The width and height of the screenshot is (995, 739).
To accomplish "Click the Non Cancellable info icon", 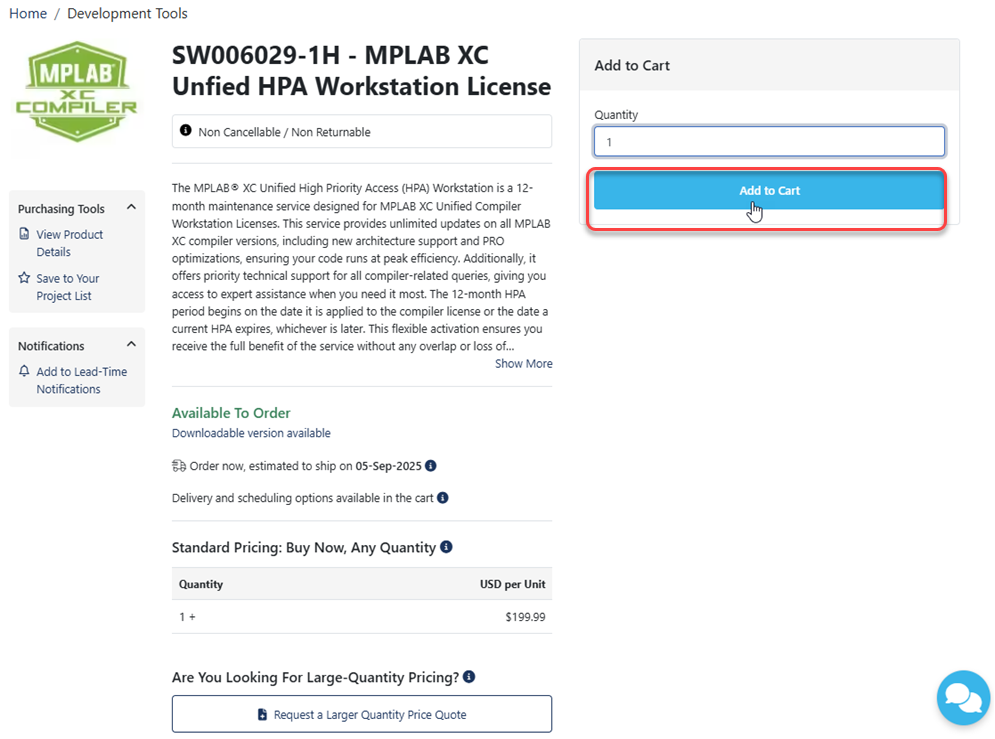I will tap(185, 131).
